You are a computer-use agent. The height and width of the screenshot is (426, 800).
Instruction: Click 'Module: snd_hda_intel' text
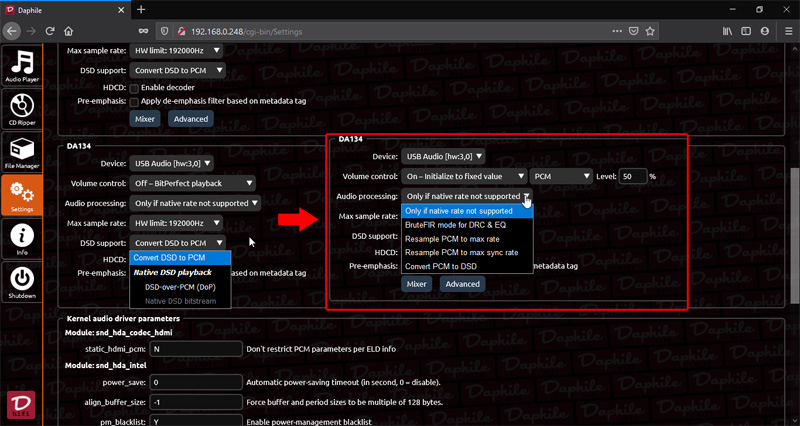tap(106, 365)
